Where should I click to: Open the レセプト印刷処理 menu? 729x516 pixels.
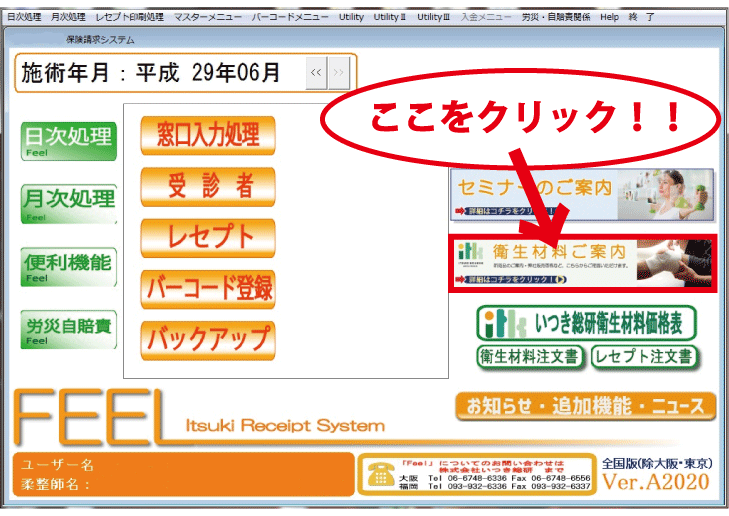(x=129, y=17)
